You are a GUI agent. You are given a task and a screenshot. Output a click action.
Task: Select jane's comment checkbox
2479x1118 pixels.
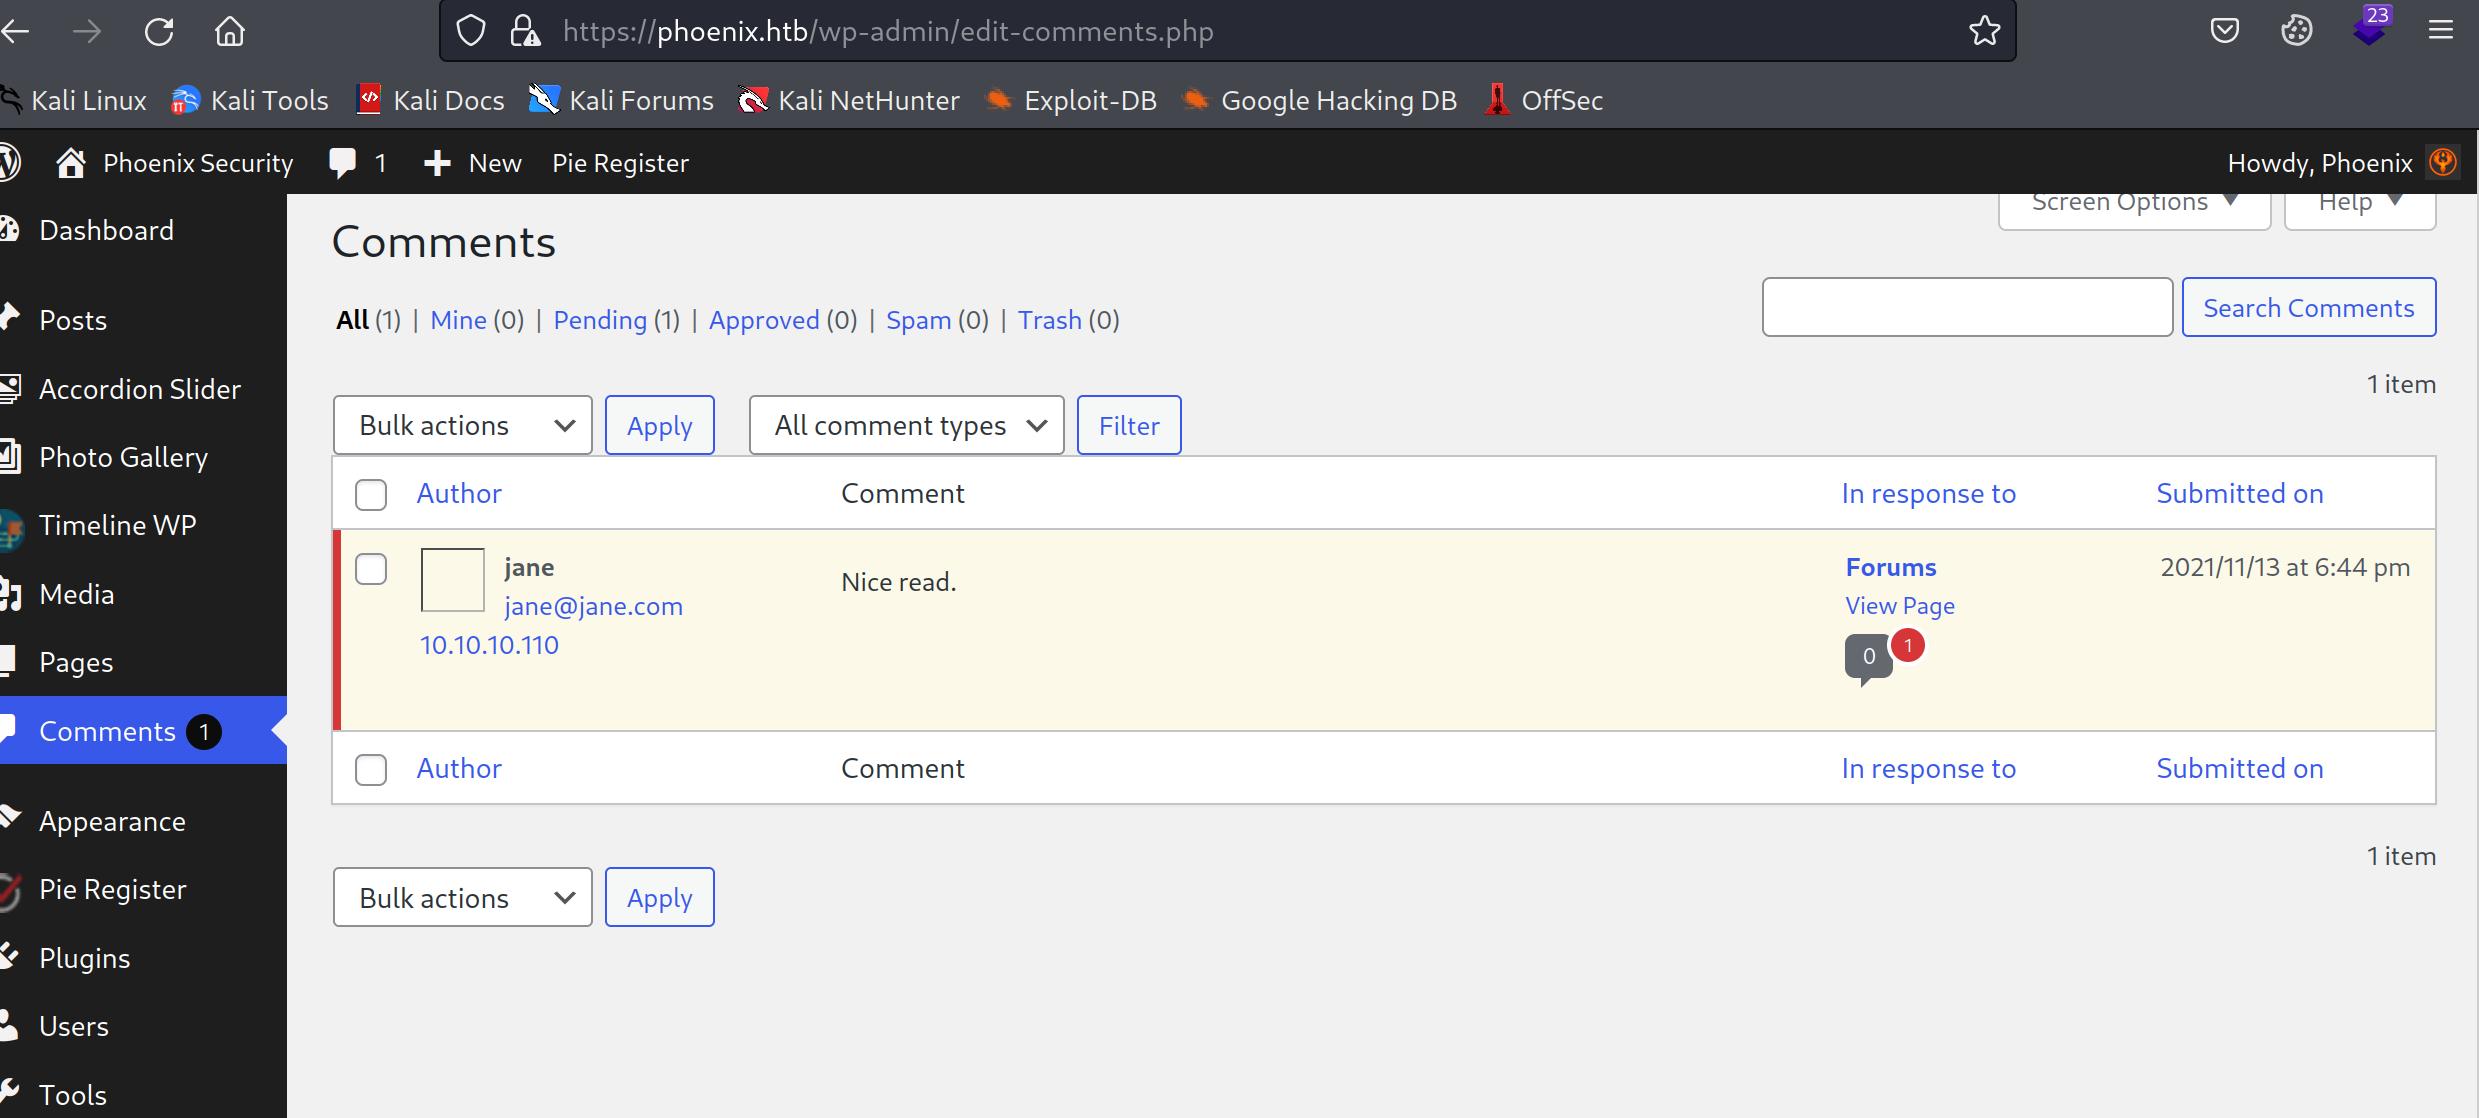(x=371, y=569)
